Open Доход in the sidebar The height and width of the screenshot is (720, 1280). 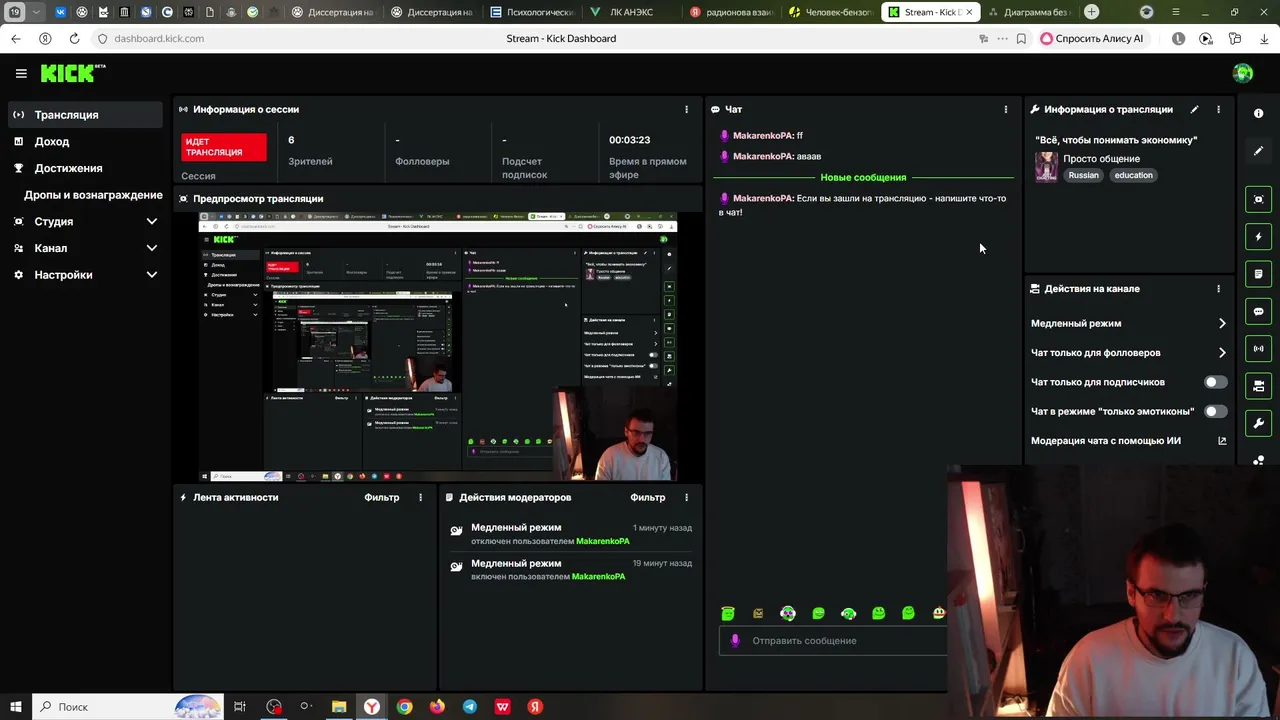point(85,142)
